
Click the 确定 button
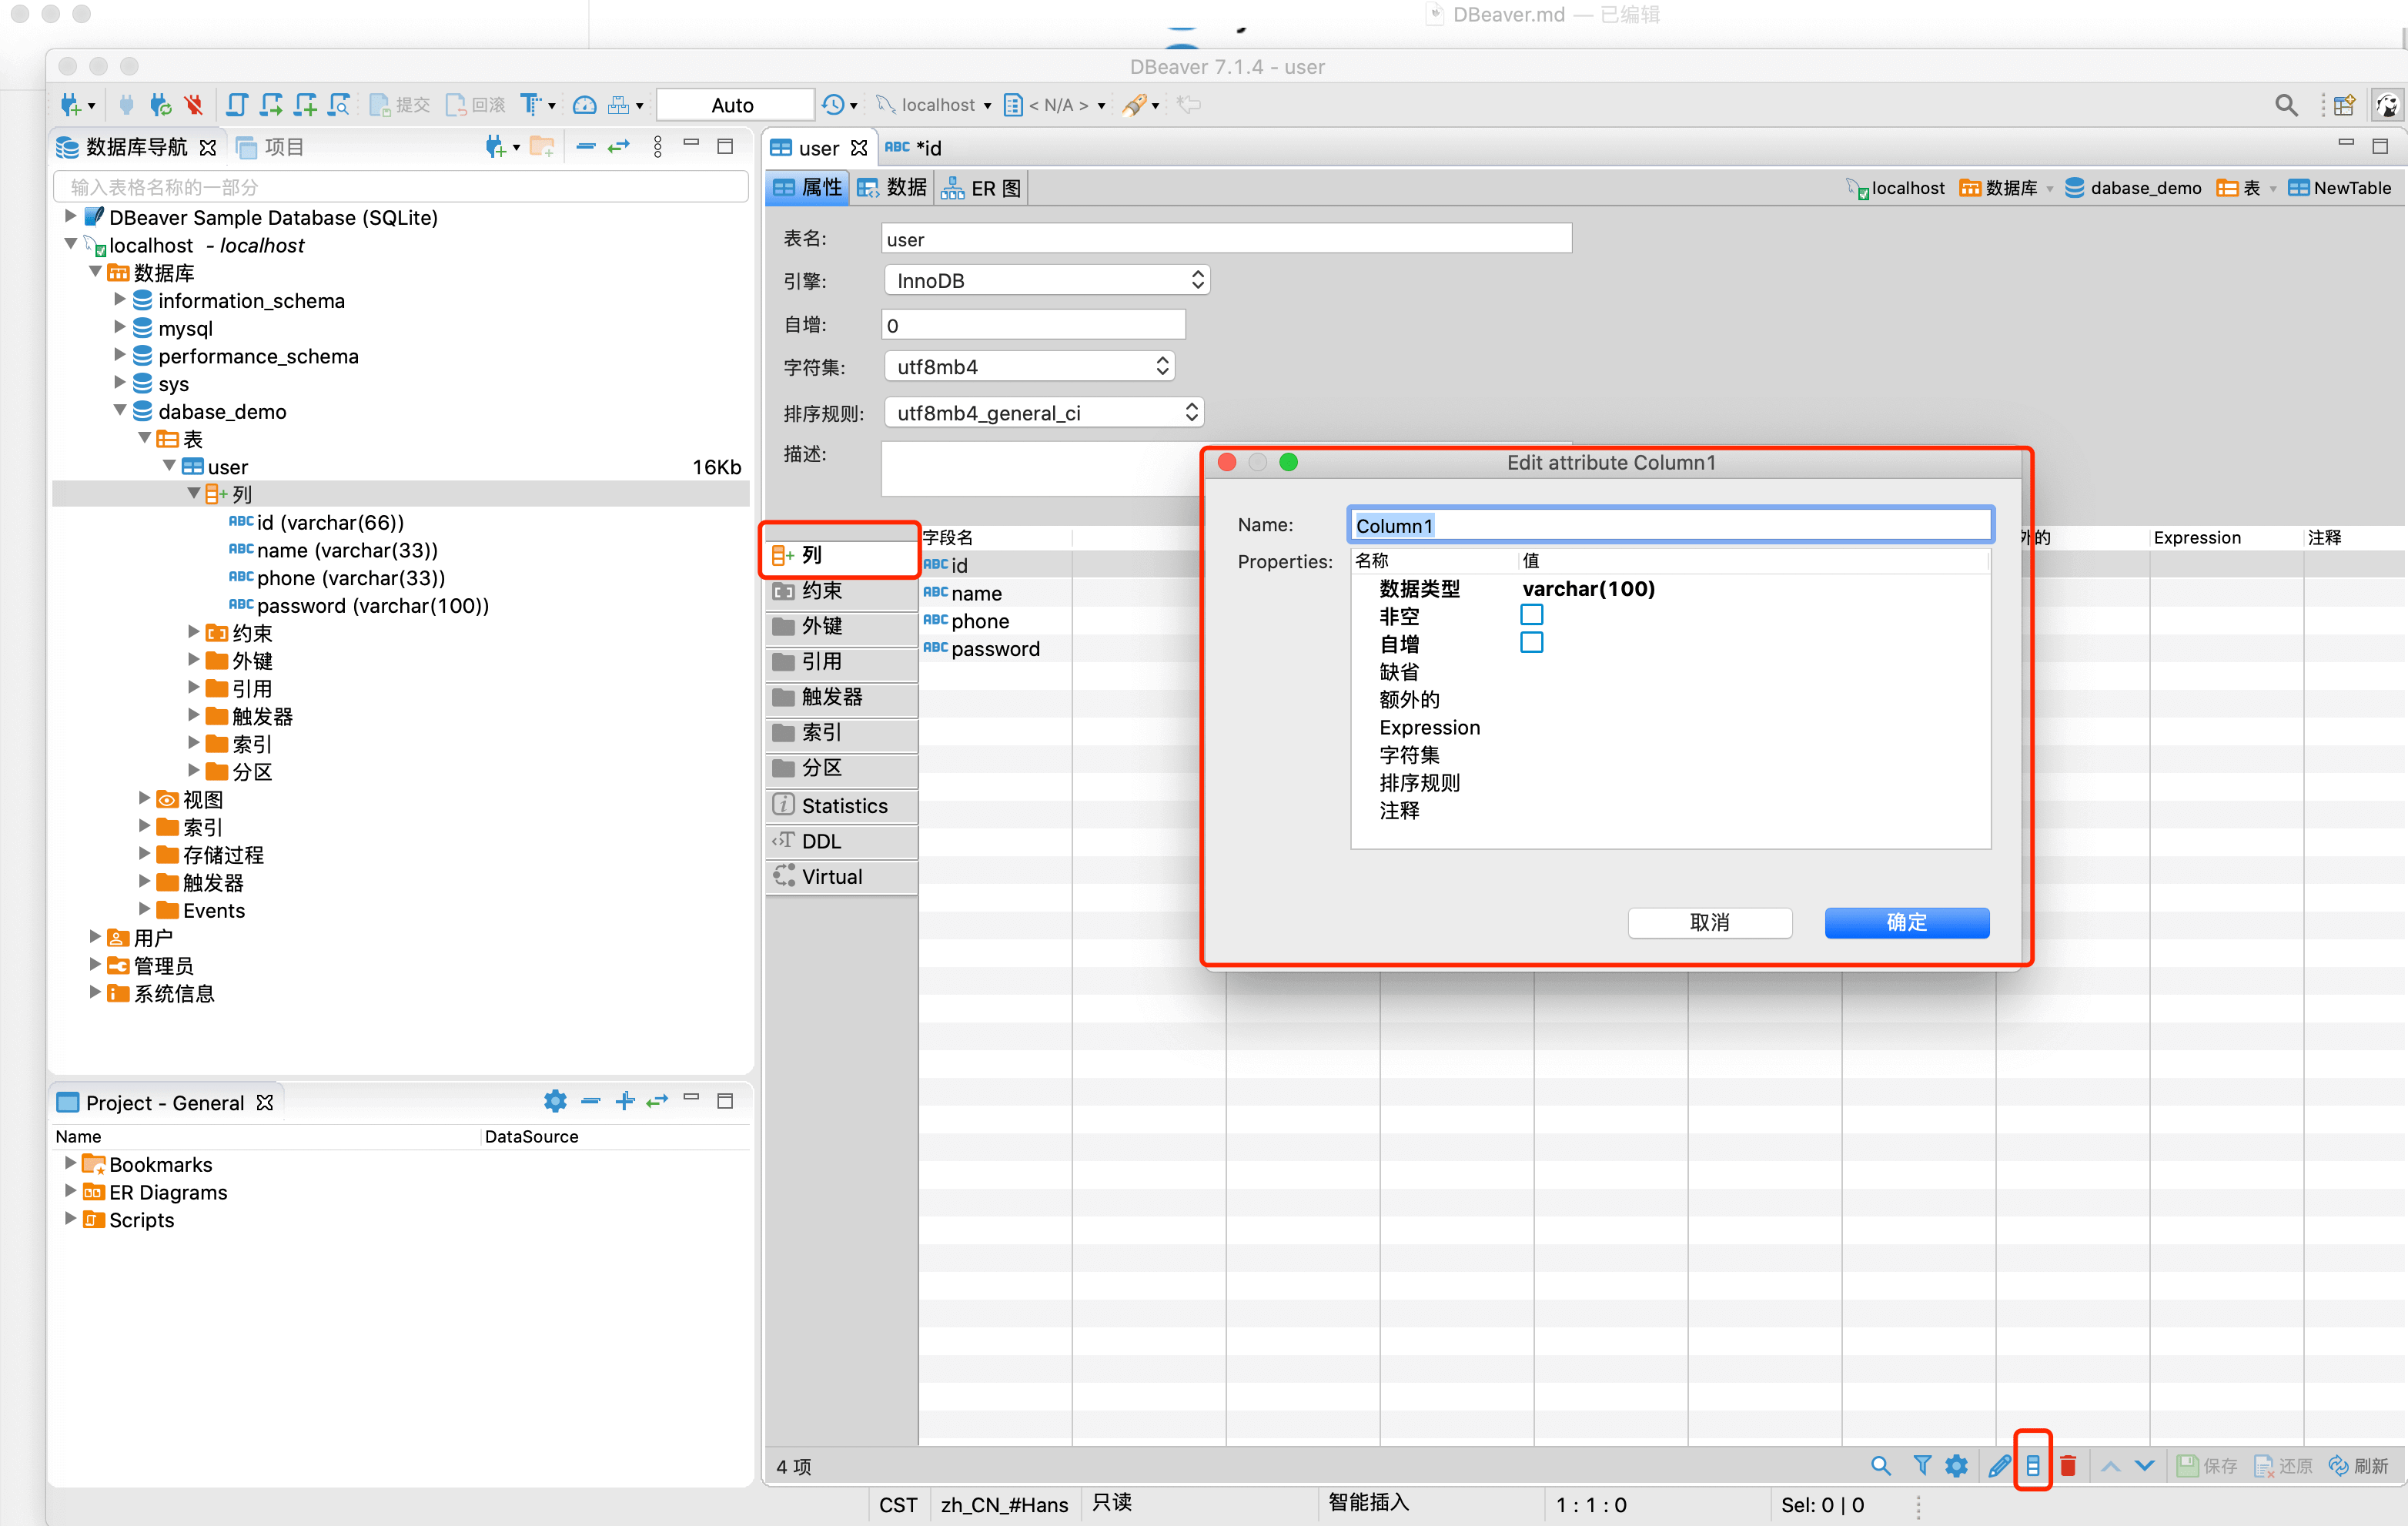[1906, 922]
